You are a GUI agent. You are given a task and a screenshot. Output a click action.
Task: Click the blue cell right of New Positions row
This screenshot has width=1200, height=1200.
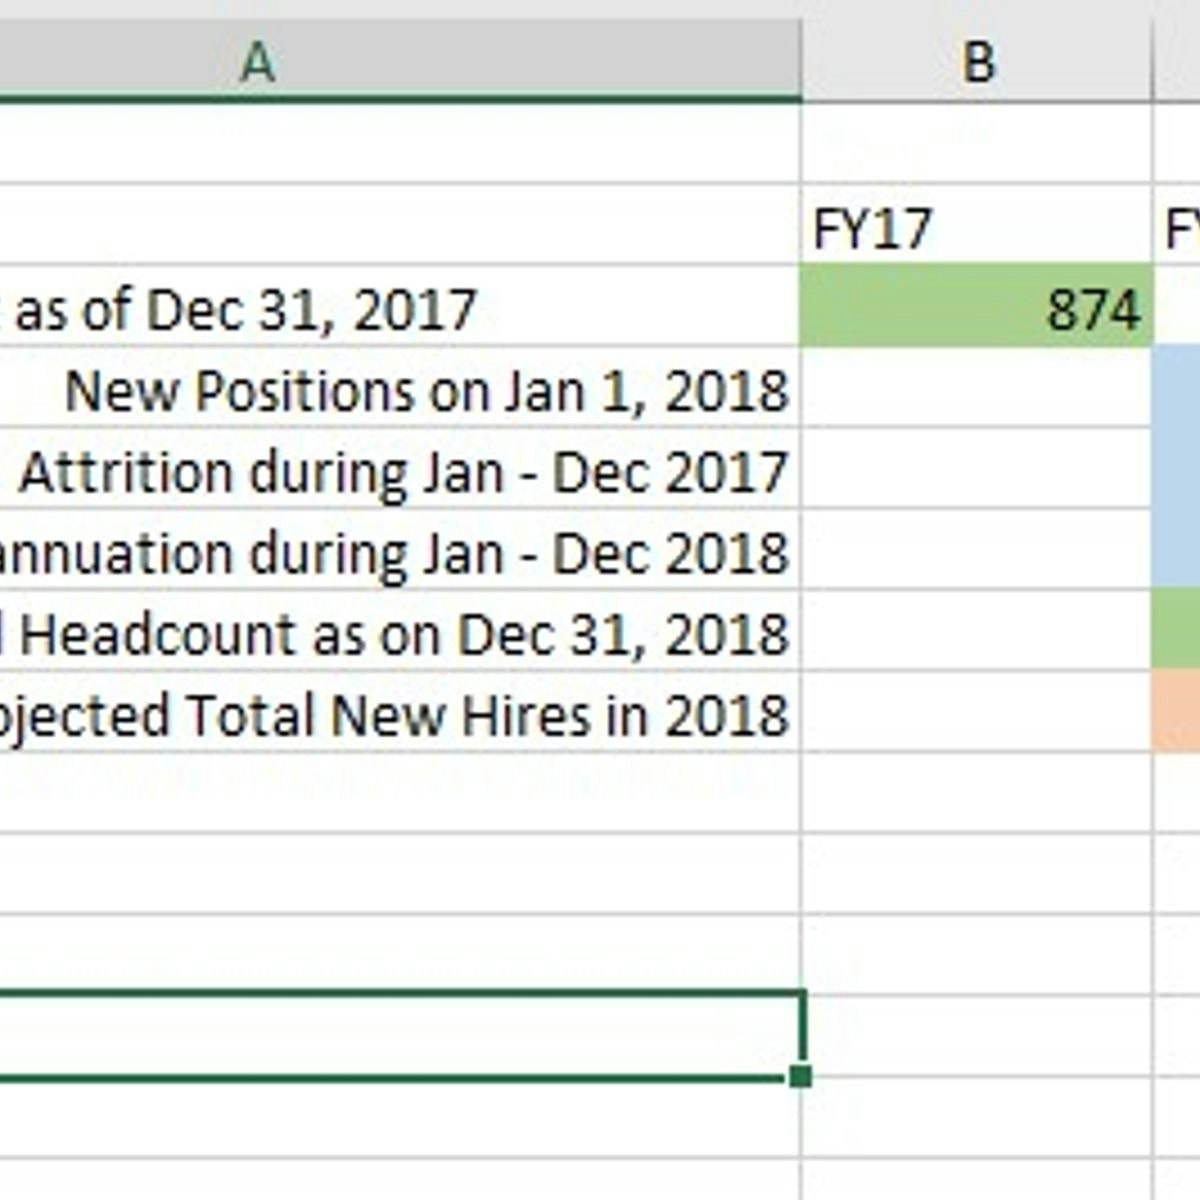[x=1178, y=389]
